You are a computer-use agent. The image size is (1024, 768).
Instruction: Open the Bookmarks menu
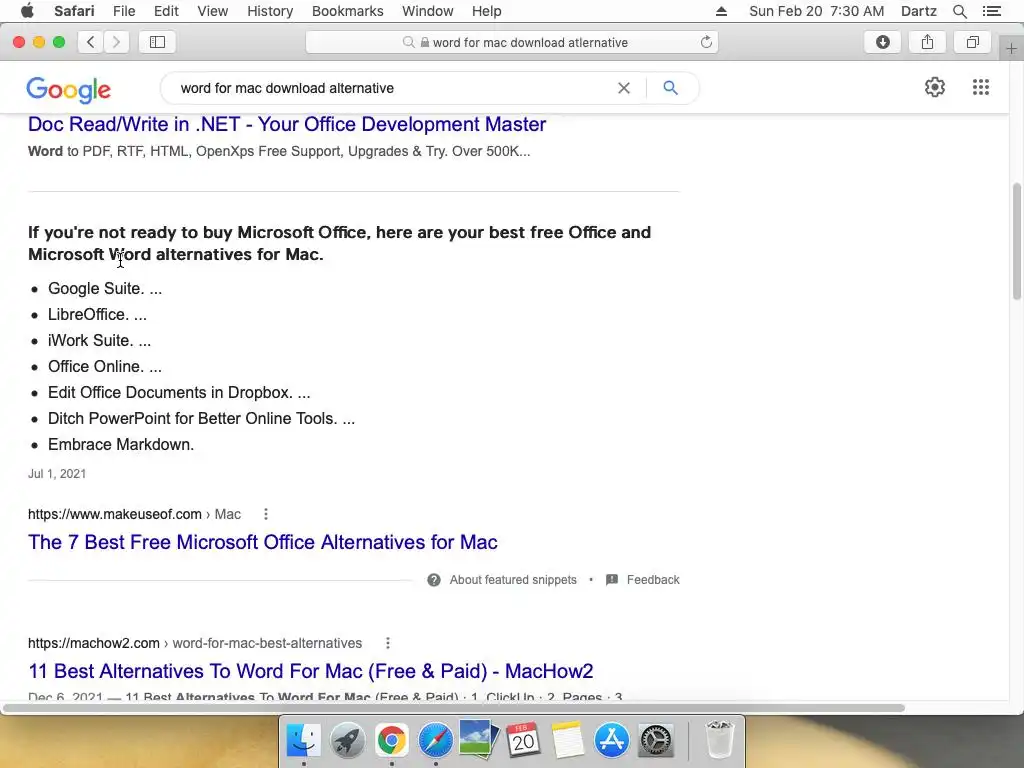click(347, 11)
